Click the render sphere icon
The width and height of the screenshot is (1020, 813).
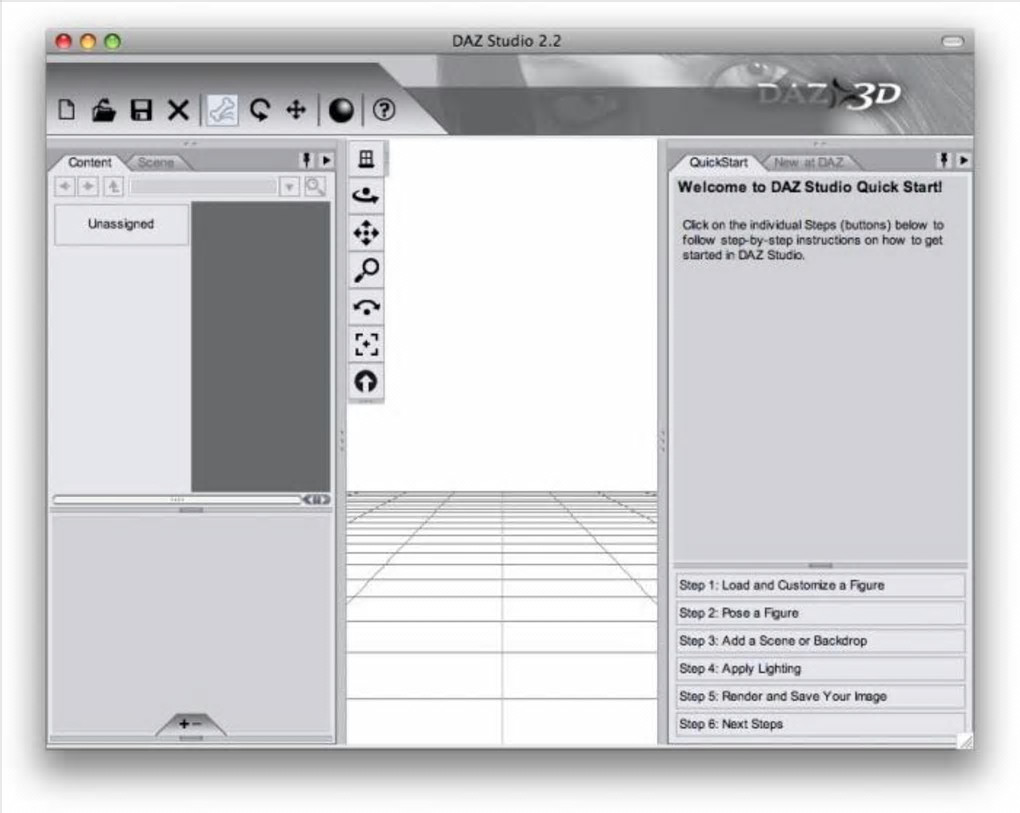pos(341,110)
